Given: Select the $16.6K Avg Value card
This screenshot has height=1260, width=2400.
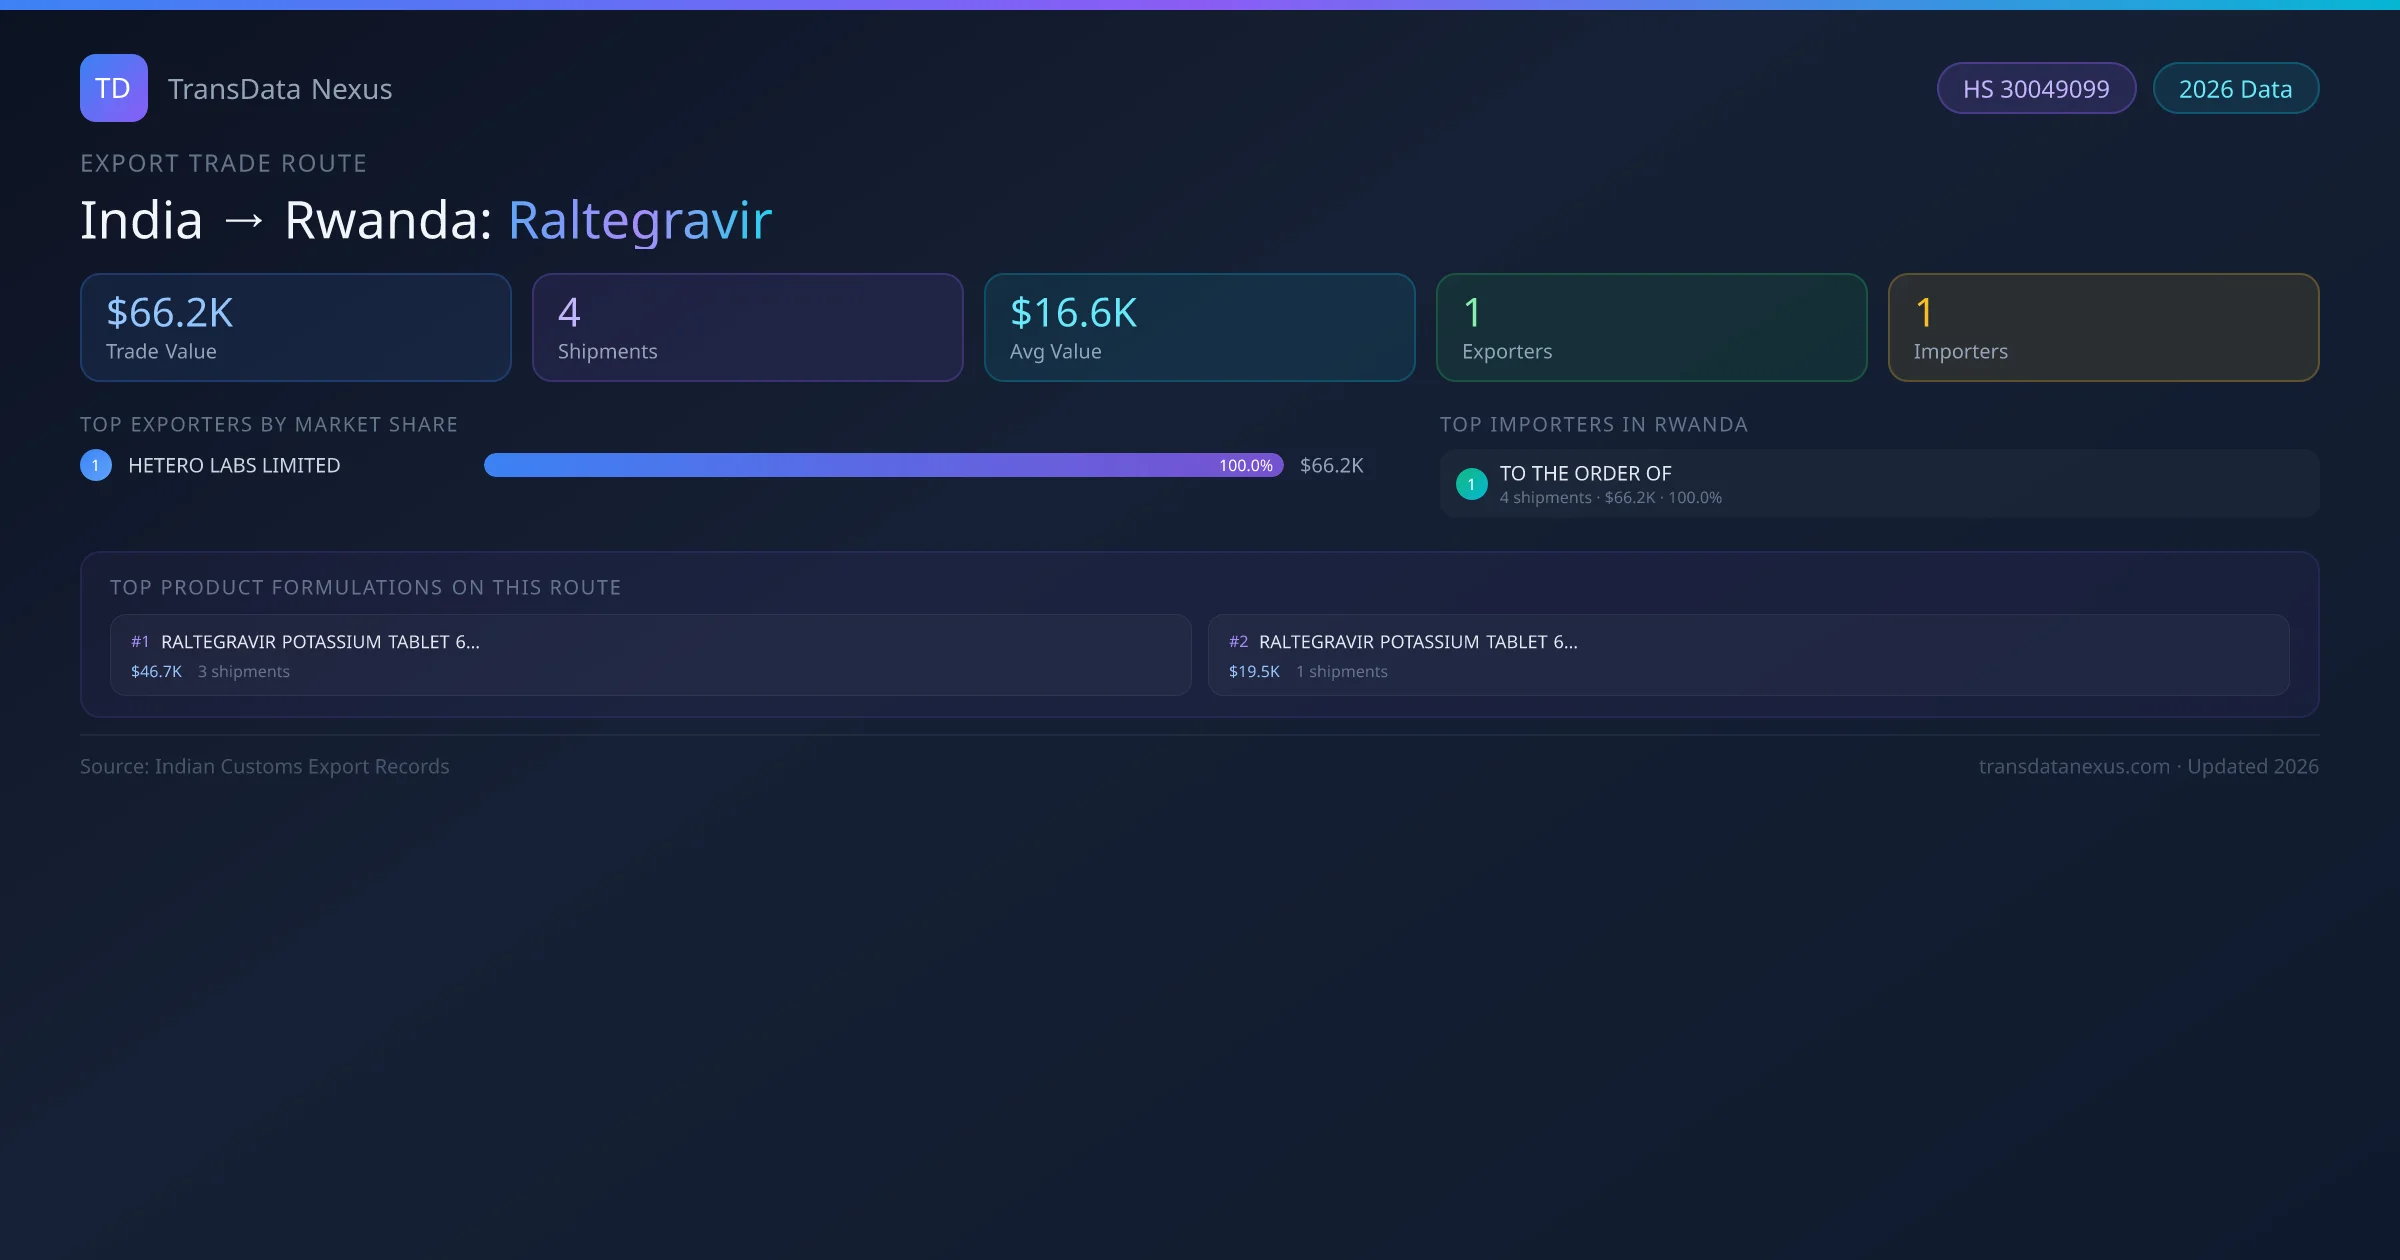Looking at the screenshot, I should (x=1199, y=327).
